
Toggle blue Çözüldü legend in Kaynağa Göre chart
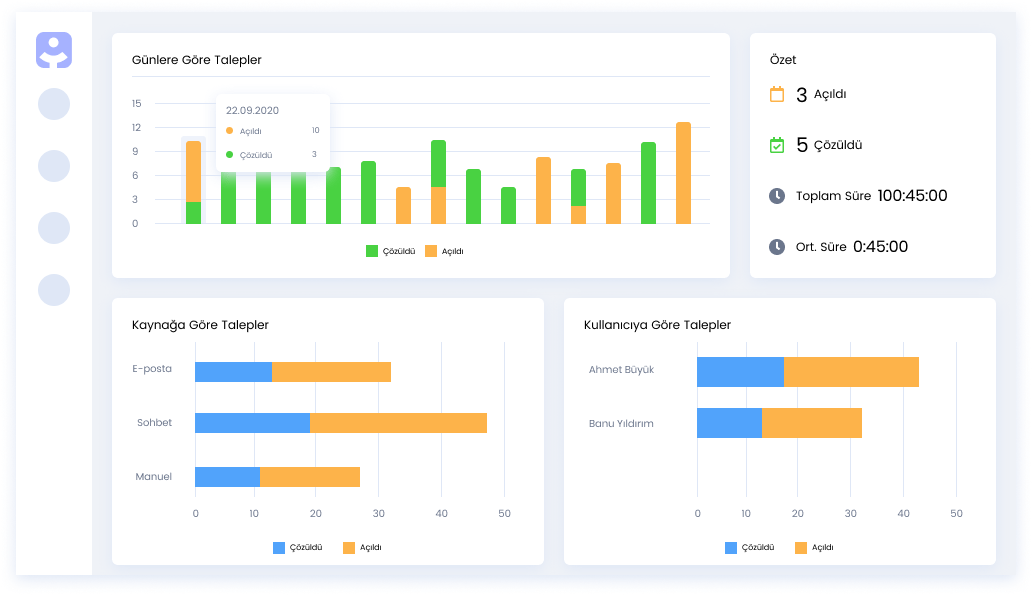tap(280, 547)
